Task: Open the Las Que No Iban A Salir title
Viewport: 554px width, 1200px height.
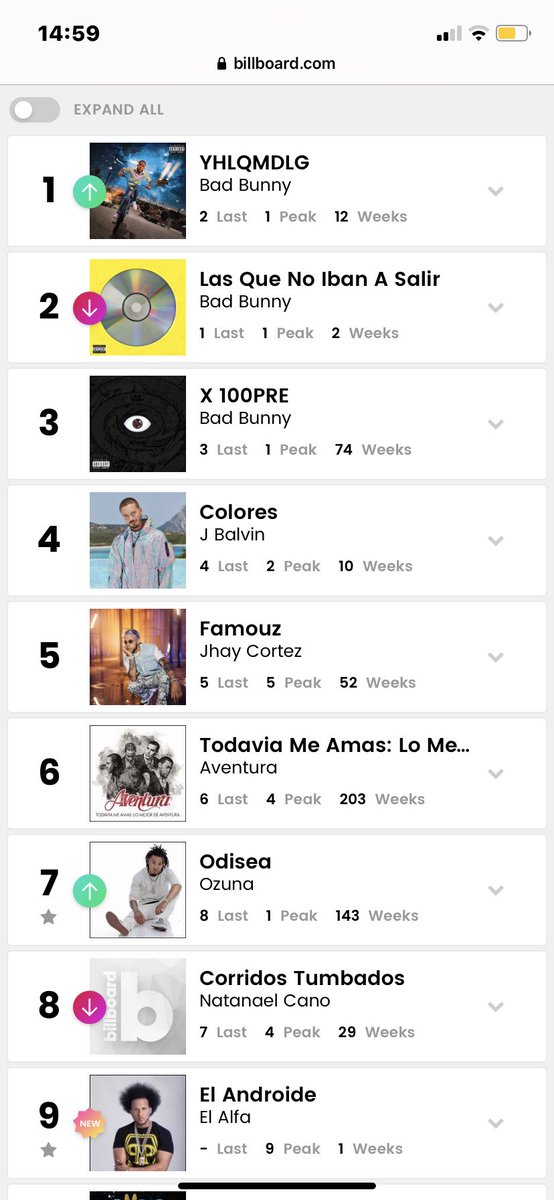Action: point(320,279)
